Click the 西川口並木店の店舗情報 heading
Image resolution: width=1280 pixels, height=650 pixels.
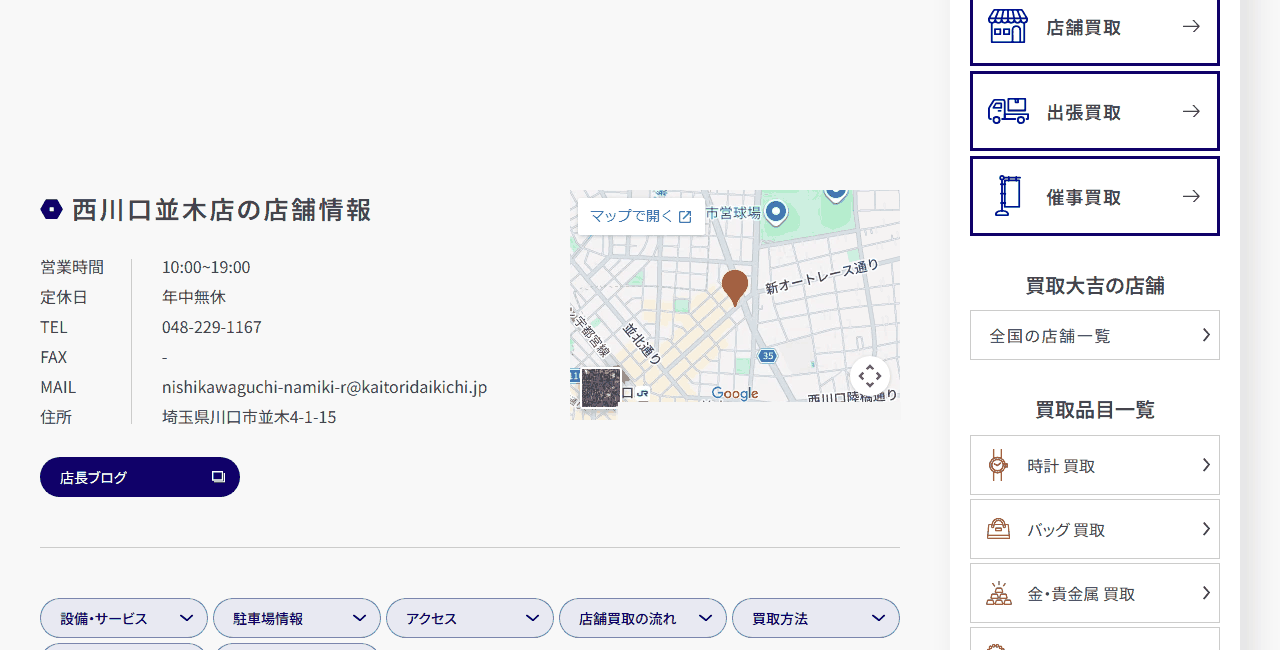(x=222, y=209)
